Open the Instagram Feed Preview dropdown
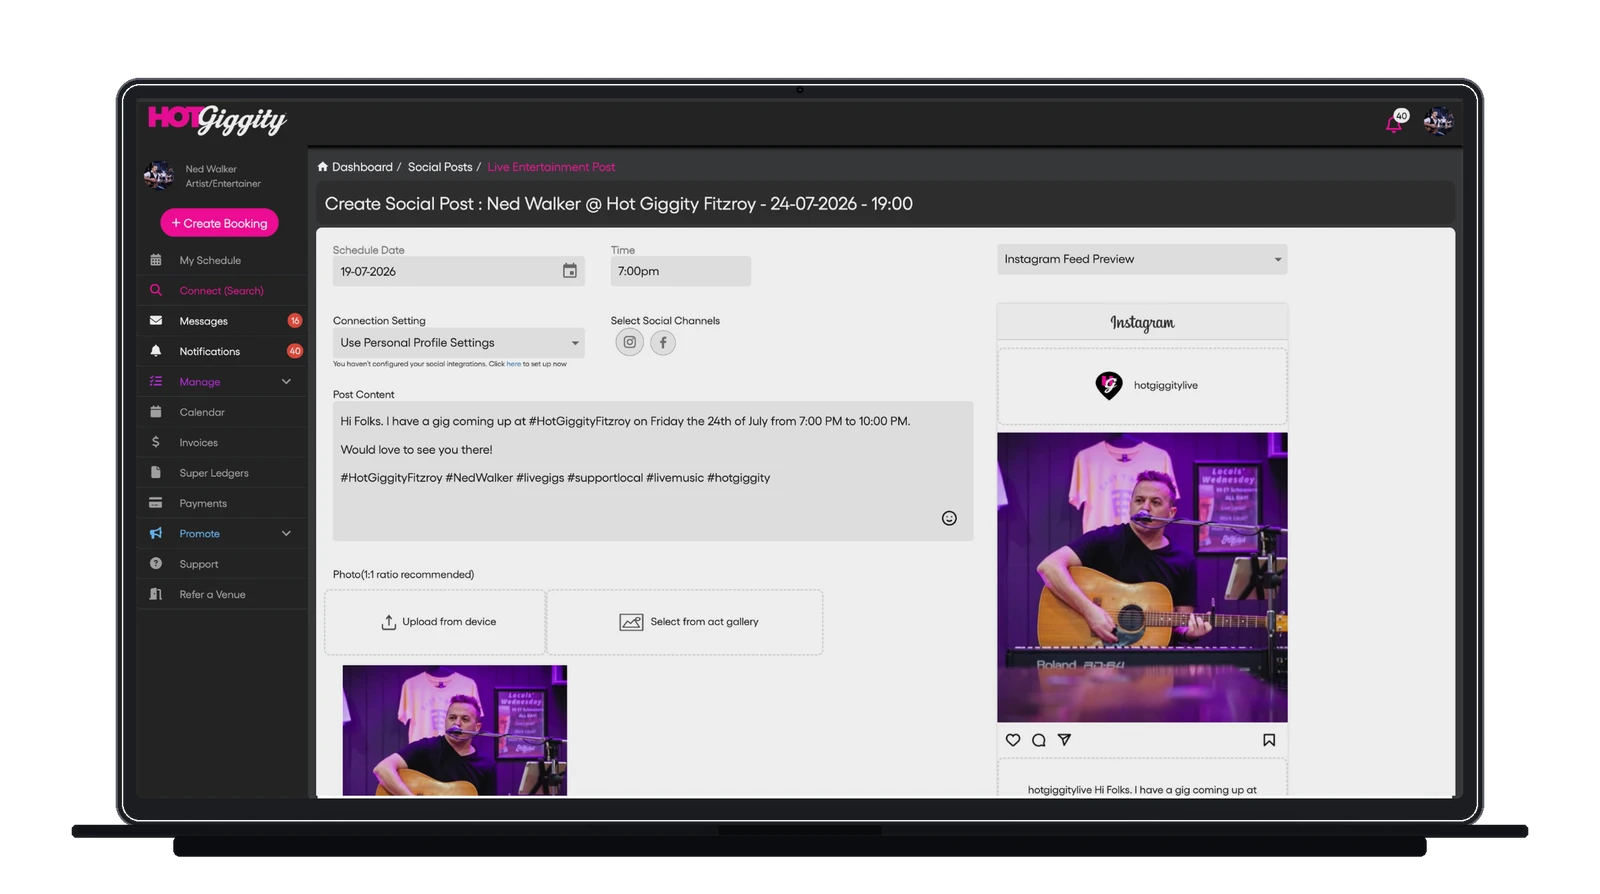1600x894 pixels. [1142, 259]
